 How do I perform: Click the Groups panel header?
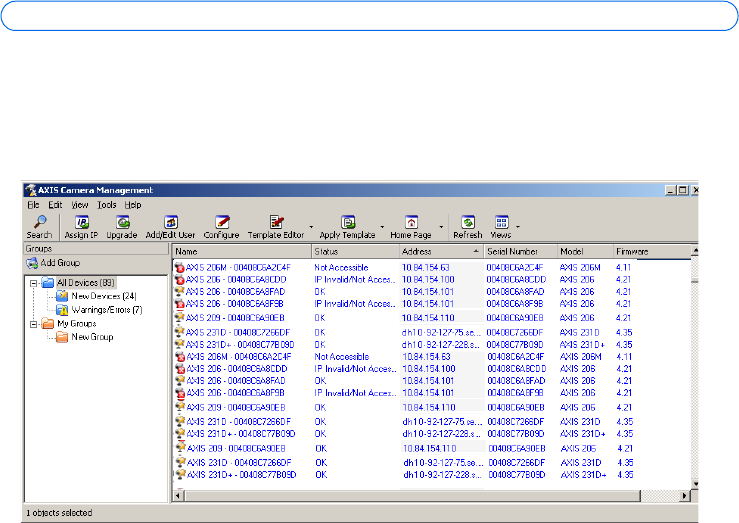coord(96,249)
